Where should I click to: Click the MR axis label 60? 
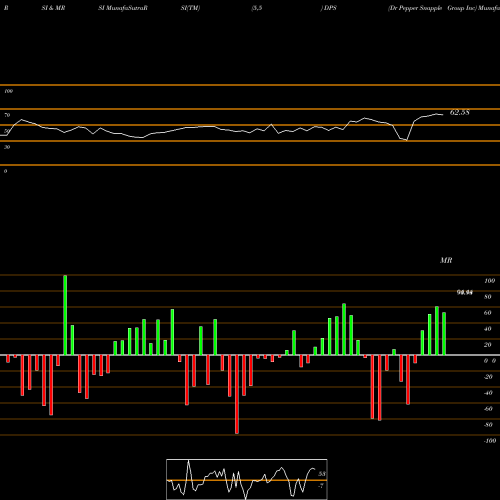point(488,313)
